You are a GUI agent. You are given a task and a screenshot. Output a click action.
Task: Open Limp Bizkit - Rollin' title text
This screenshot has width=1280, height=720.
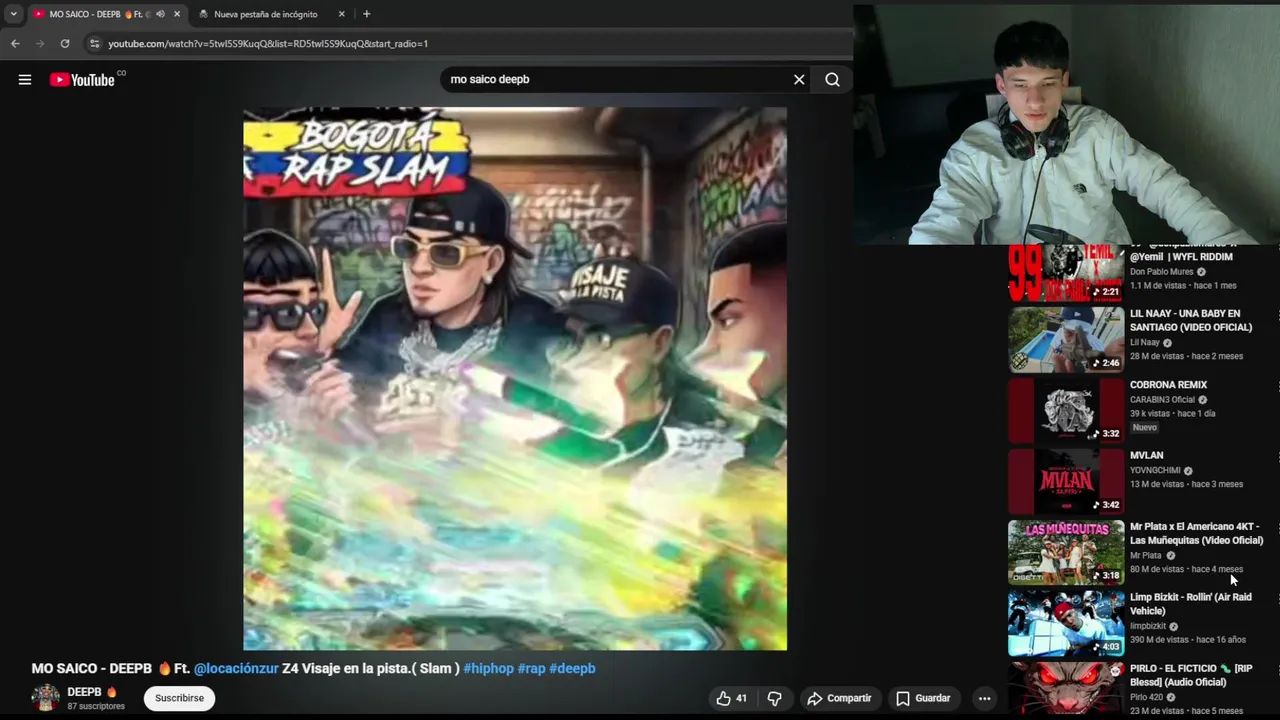(x=1191, y=604)
